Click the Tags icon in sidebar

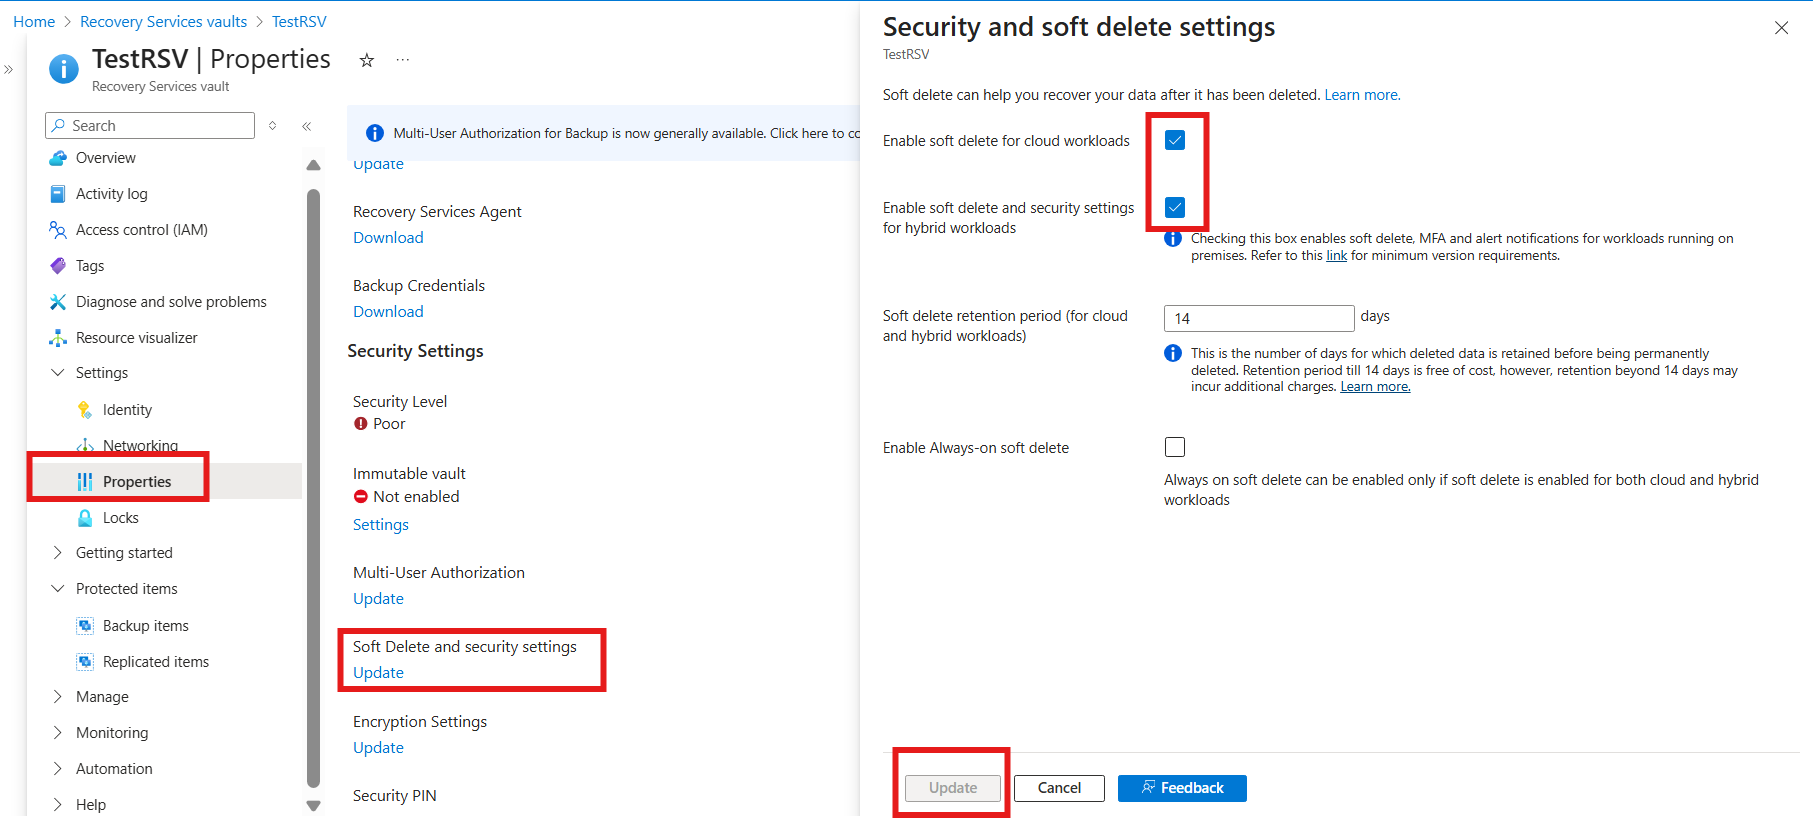click(x=58, y=266)
